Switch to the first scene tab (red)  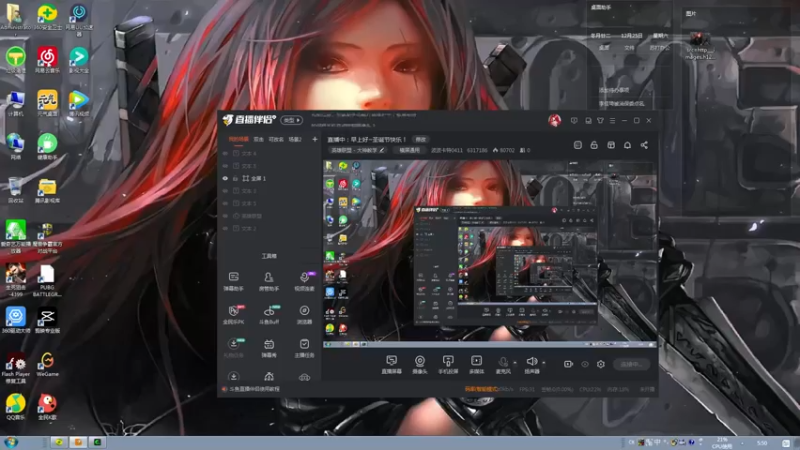coord(238,139)
